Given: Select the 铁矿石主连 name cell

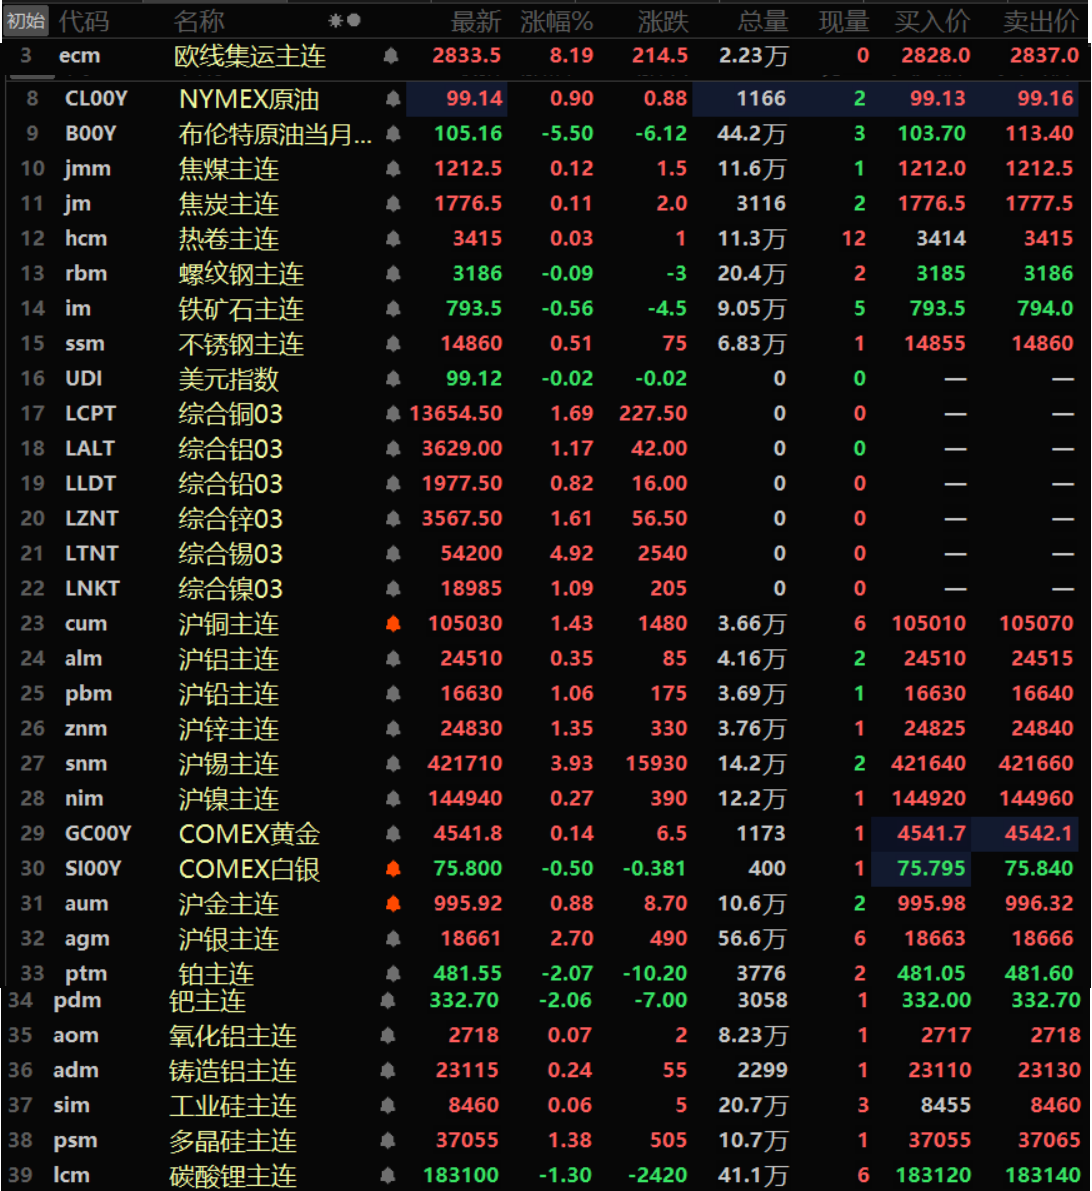Looking at the screenshot, I should point(241,308).
